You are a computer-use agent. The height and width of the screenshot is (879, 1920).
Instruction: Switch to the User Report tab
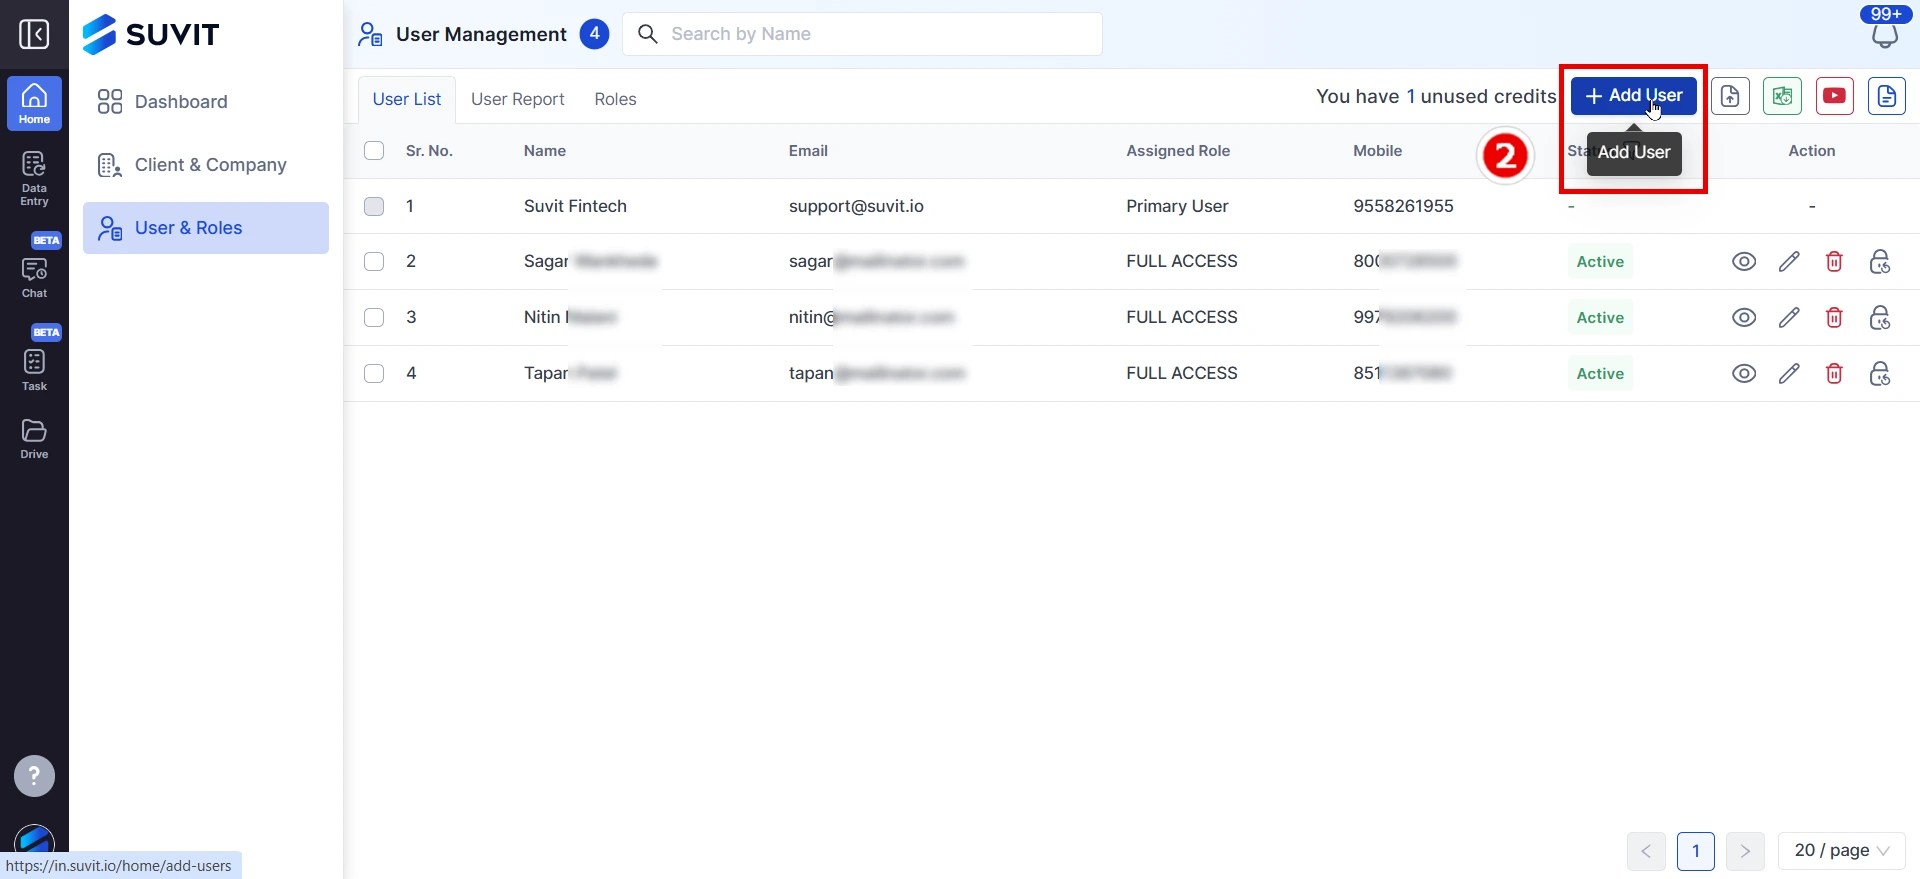click(518, 100)
